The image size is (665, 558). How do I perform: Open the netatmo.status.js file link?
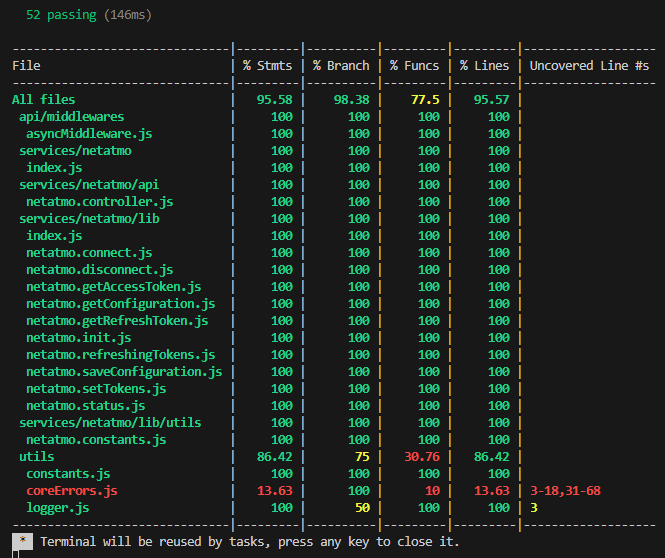point(85,406)
